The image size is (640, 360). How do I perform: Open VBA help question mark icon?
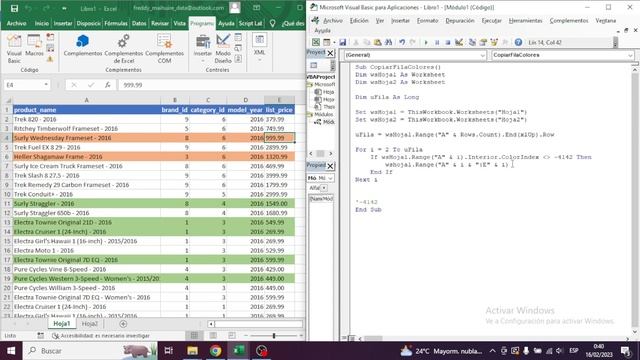tap(518, 42)
